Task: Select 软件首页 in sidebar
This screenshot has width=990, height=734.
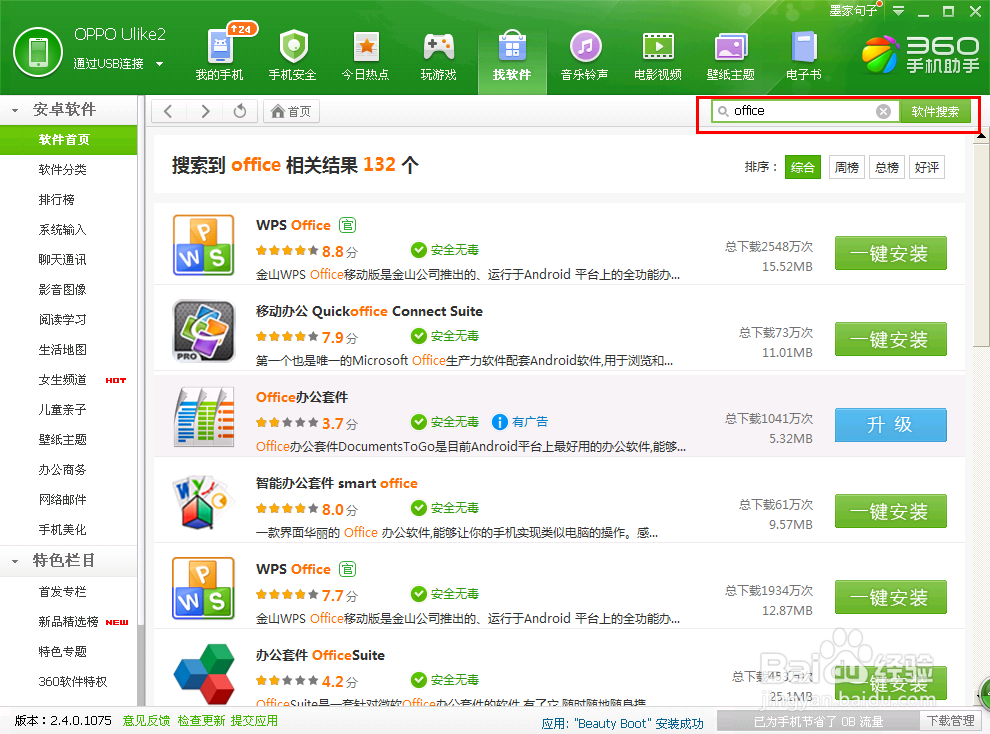Action: (x=68, y=139)
